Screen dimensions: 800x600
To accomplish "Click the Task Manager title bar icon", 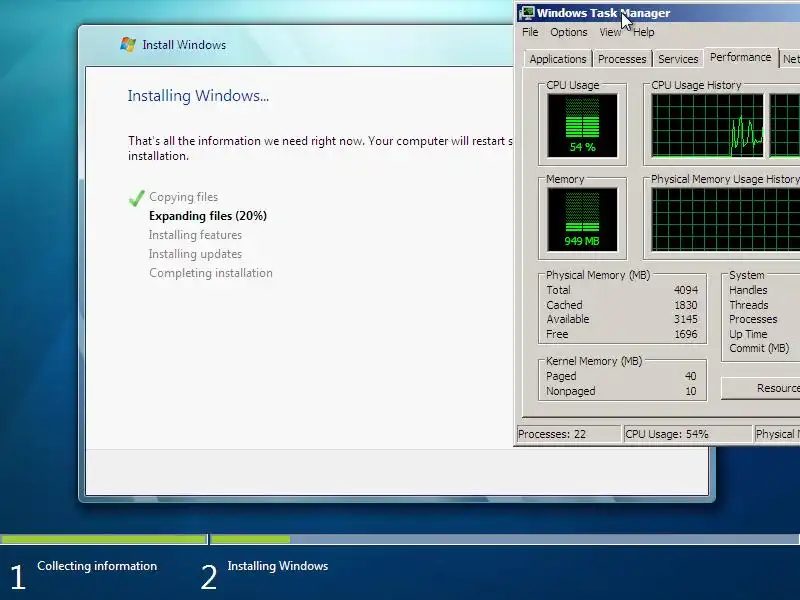I will point(527,13).
